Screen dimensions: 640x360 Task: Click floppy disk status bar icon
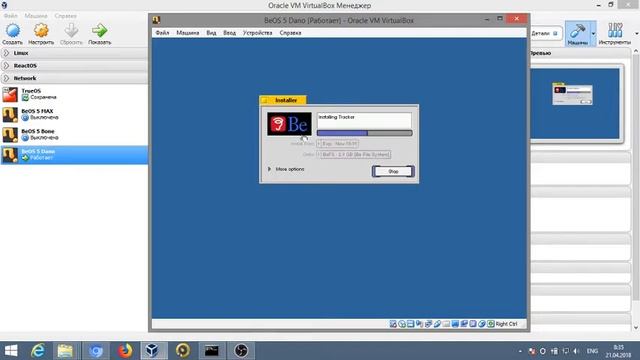coord(411,324)
